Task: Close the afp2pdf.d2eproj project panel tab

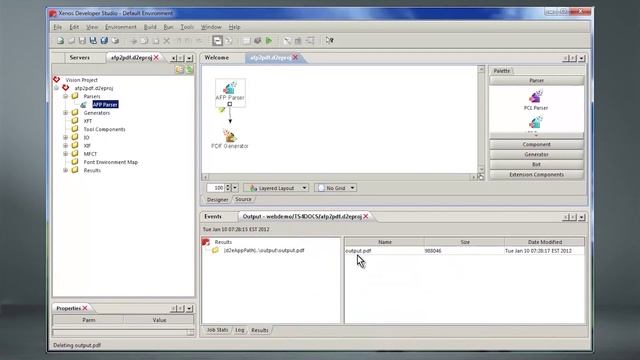Action: click(156, 58)
